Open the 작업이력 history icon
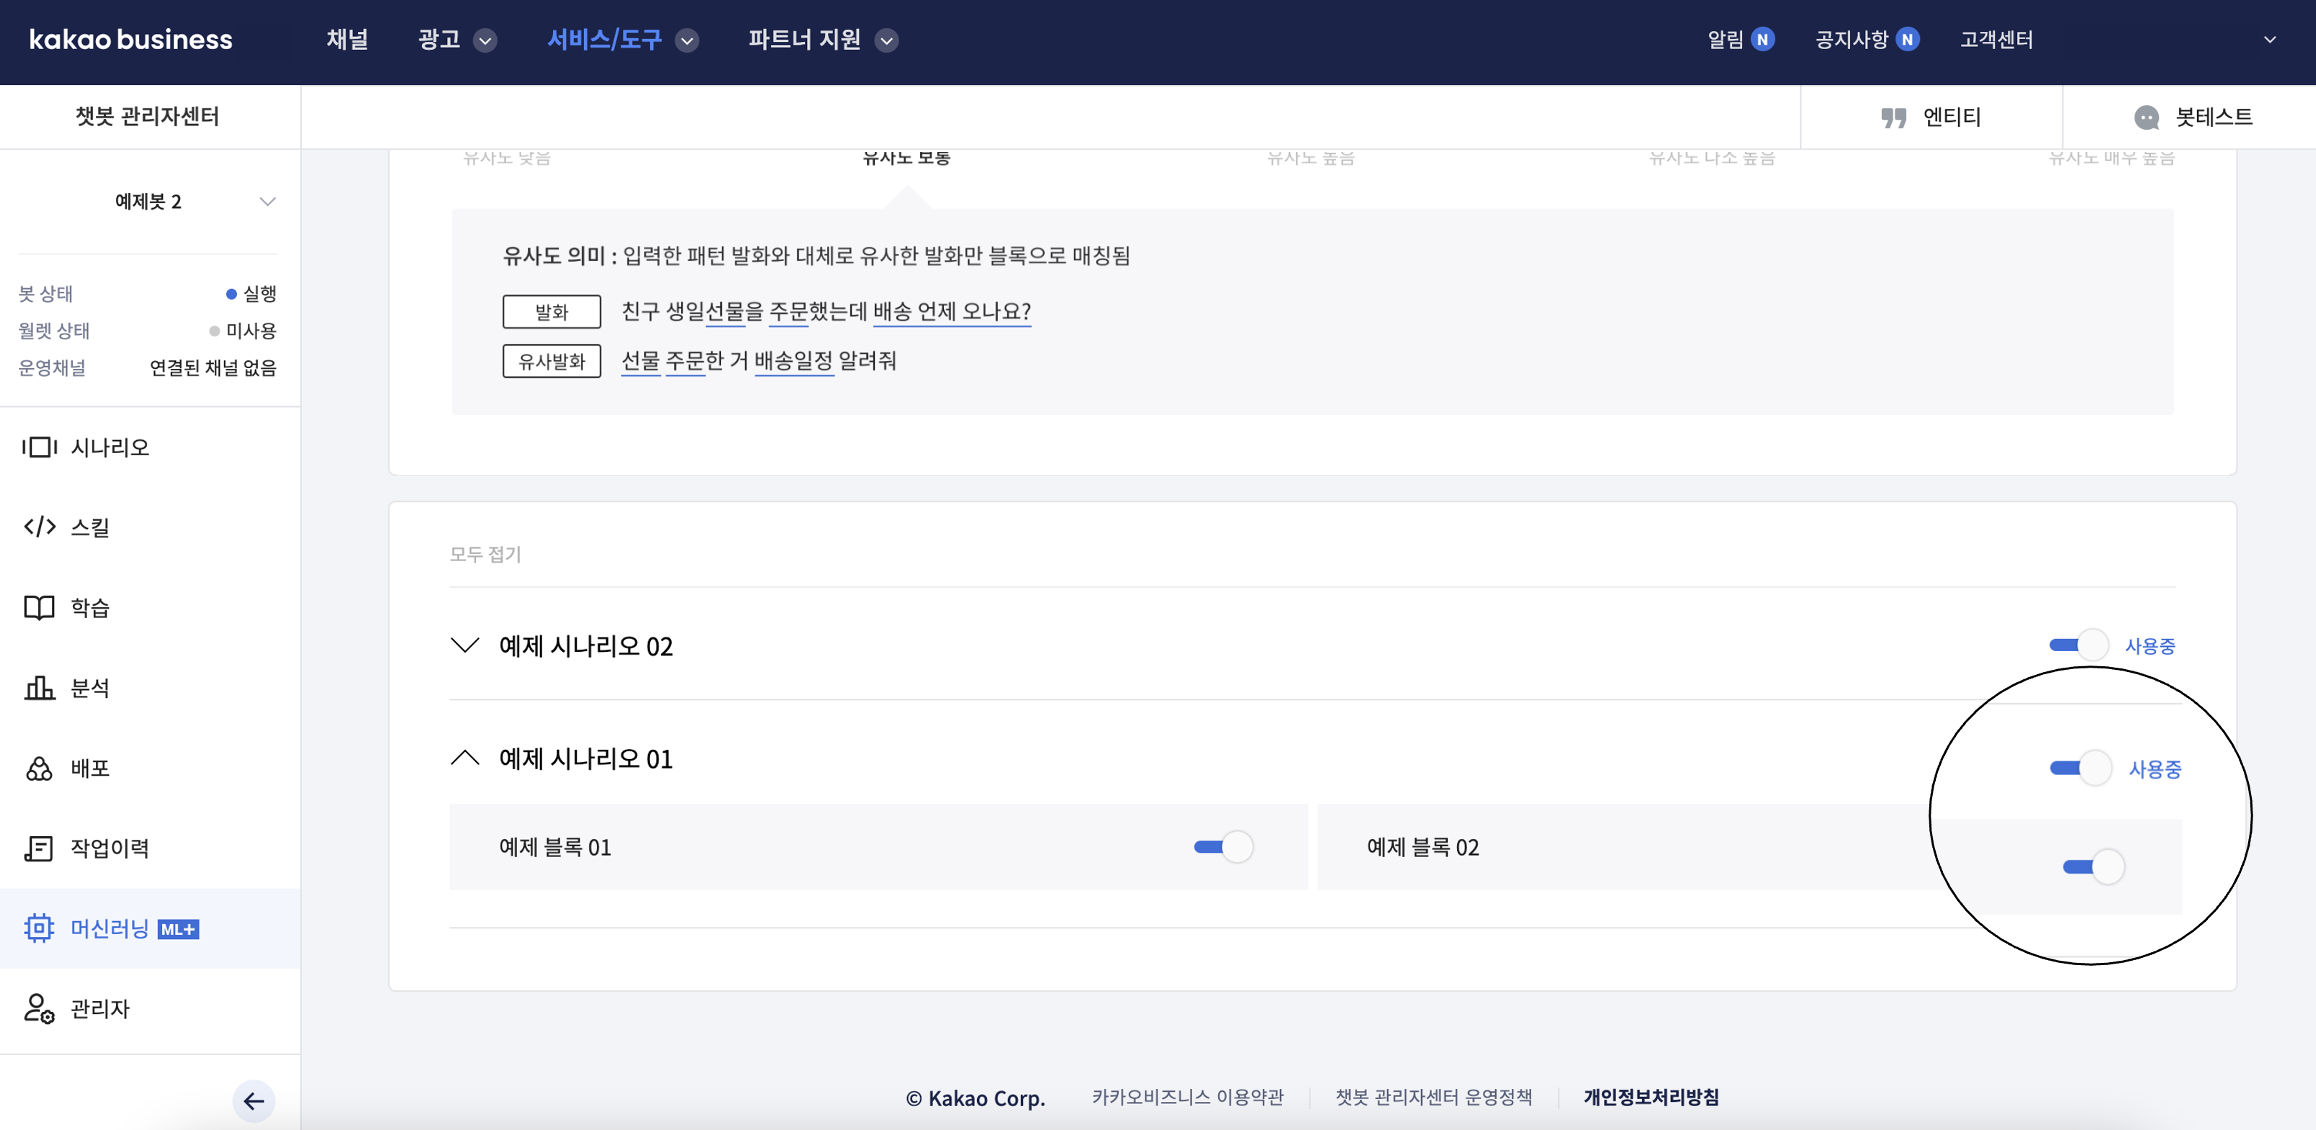 pyautogui.click(x=39, y=848)
